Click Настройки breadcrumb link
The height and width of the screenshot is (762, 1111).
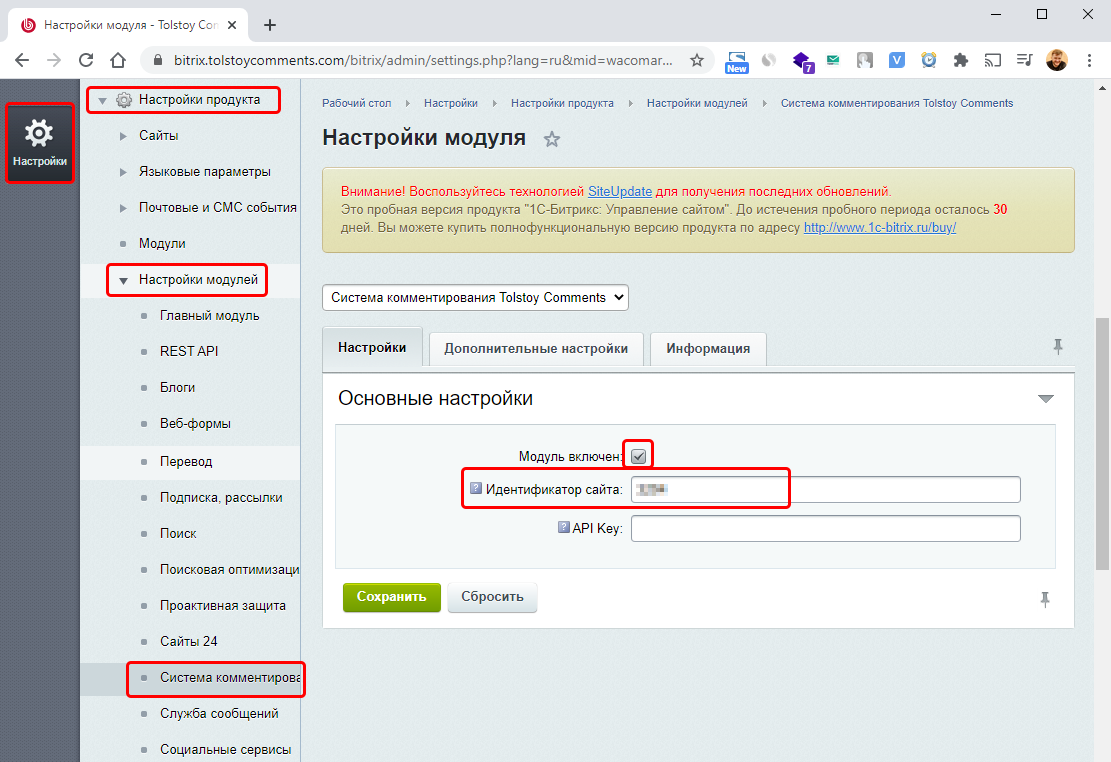pos(451,103)
